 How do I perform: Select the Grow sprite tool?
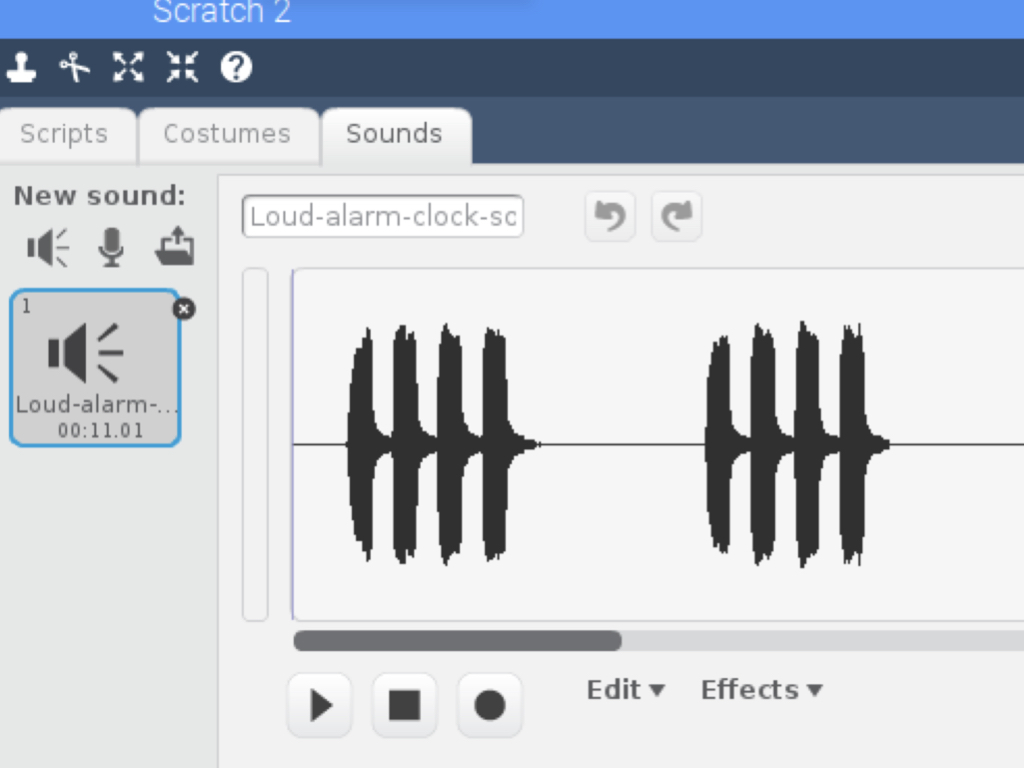tap(128, 67)
